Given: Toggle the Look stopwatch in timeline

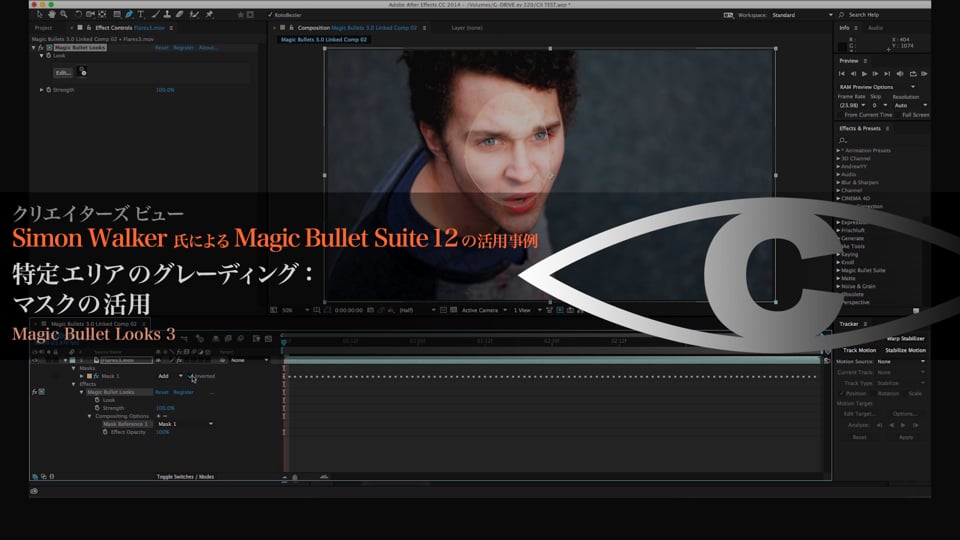Looking at the screenshot, I should point(97,400).
